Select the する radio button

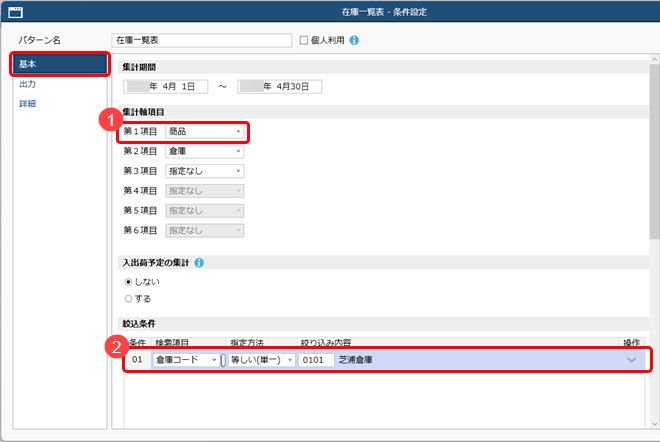pyautogui.click(x=128, y=299)
